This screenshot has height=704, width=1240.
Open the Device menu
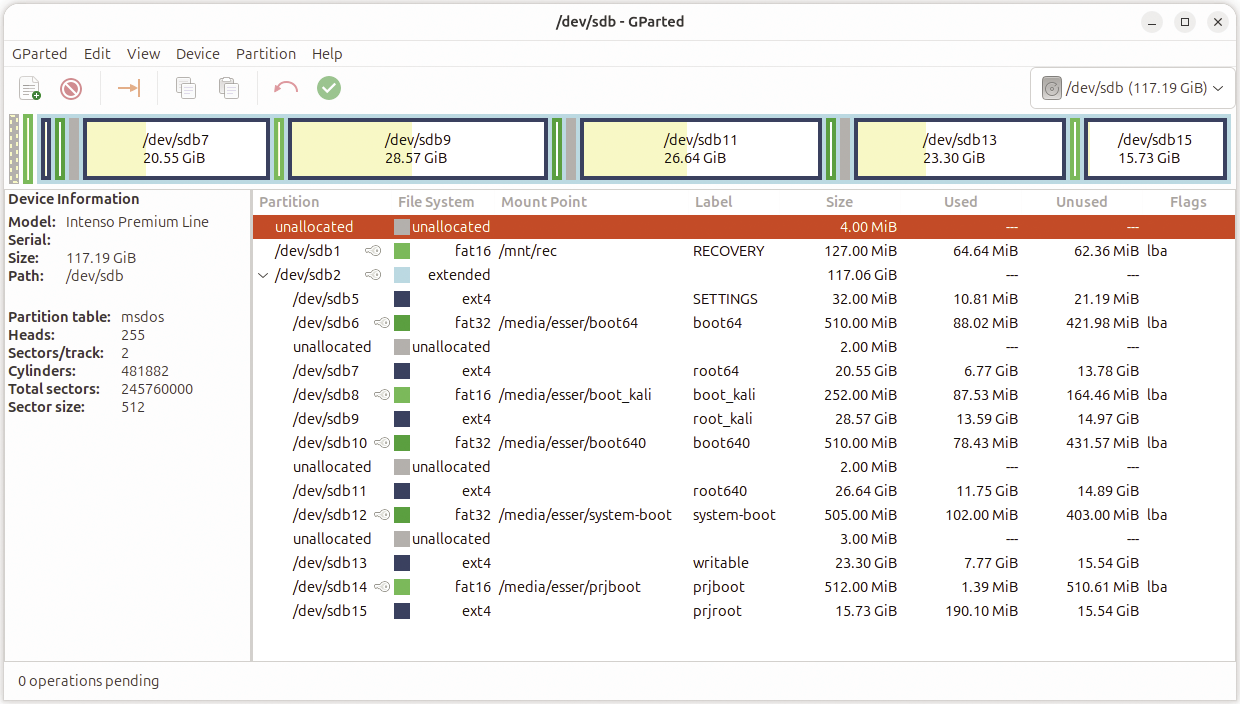coord(198,54)
